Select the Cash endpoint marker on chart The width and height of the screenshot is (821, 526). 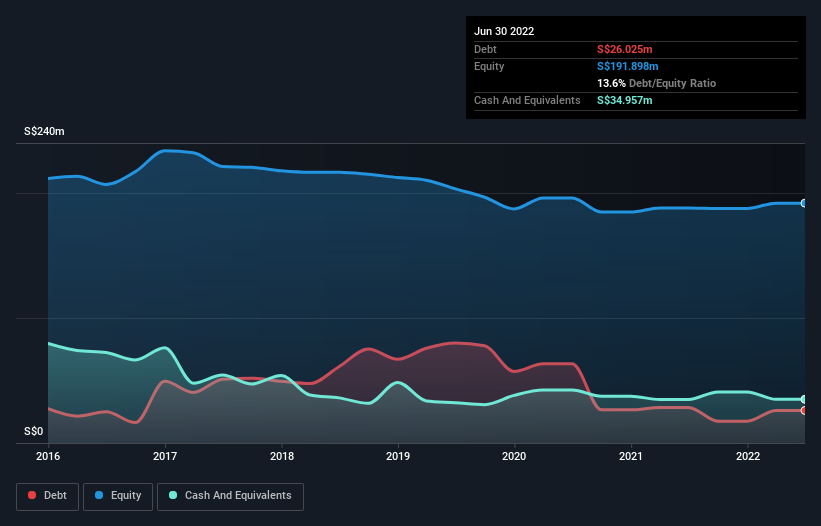[804, 399]
